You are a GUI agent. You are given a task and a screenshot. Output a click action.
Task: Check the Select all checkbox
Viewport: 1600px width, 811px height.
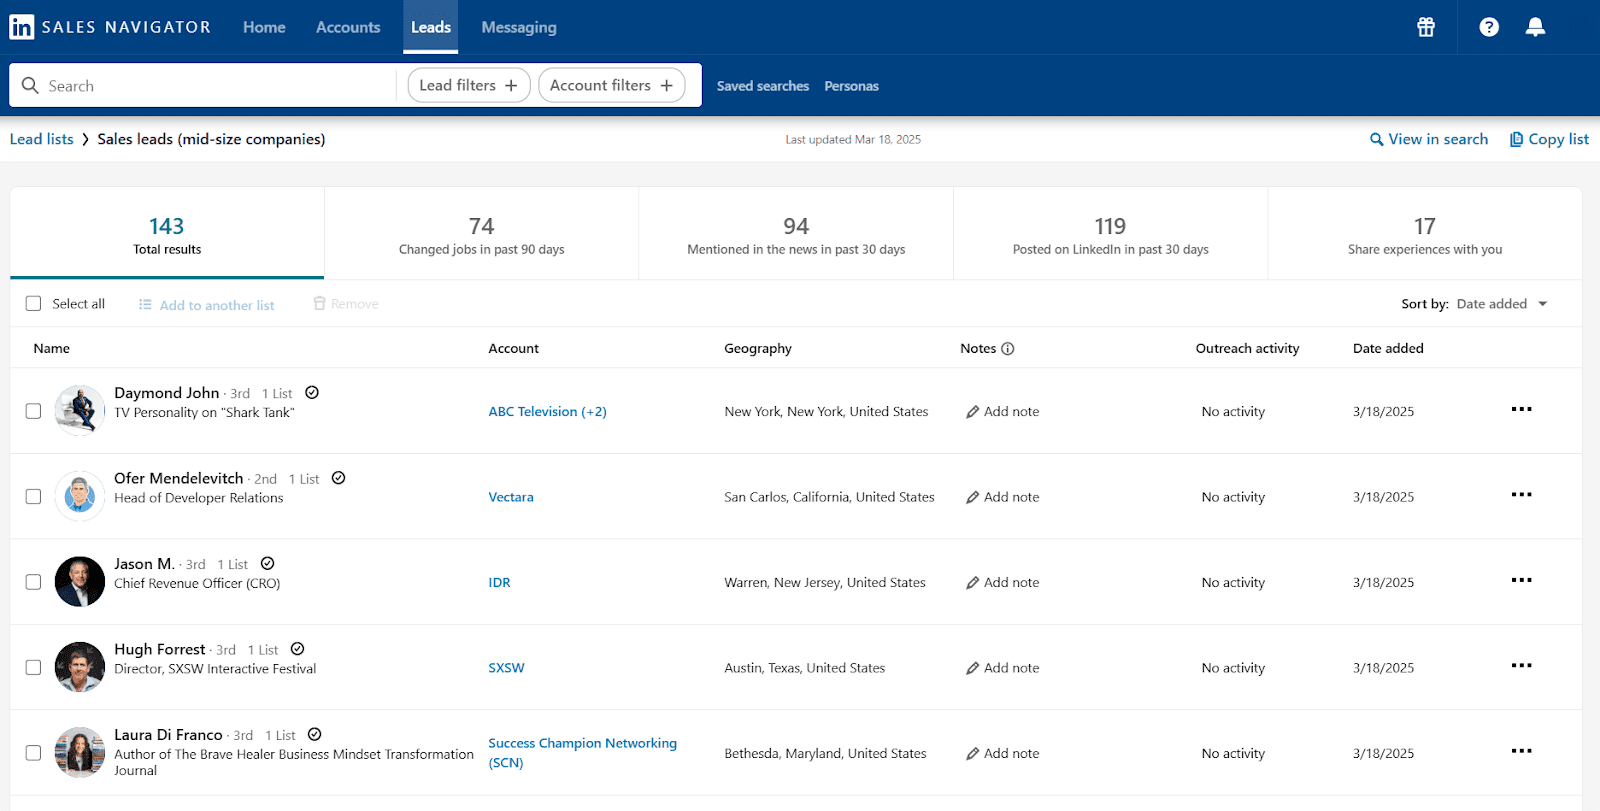(x=34, y=304)
